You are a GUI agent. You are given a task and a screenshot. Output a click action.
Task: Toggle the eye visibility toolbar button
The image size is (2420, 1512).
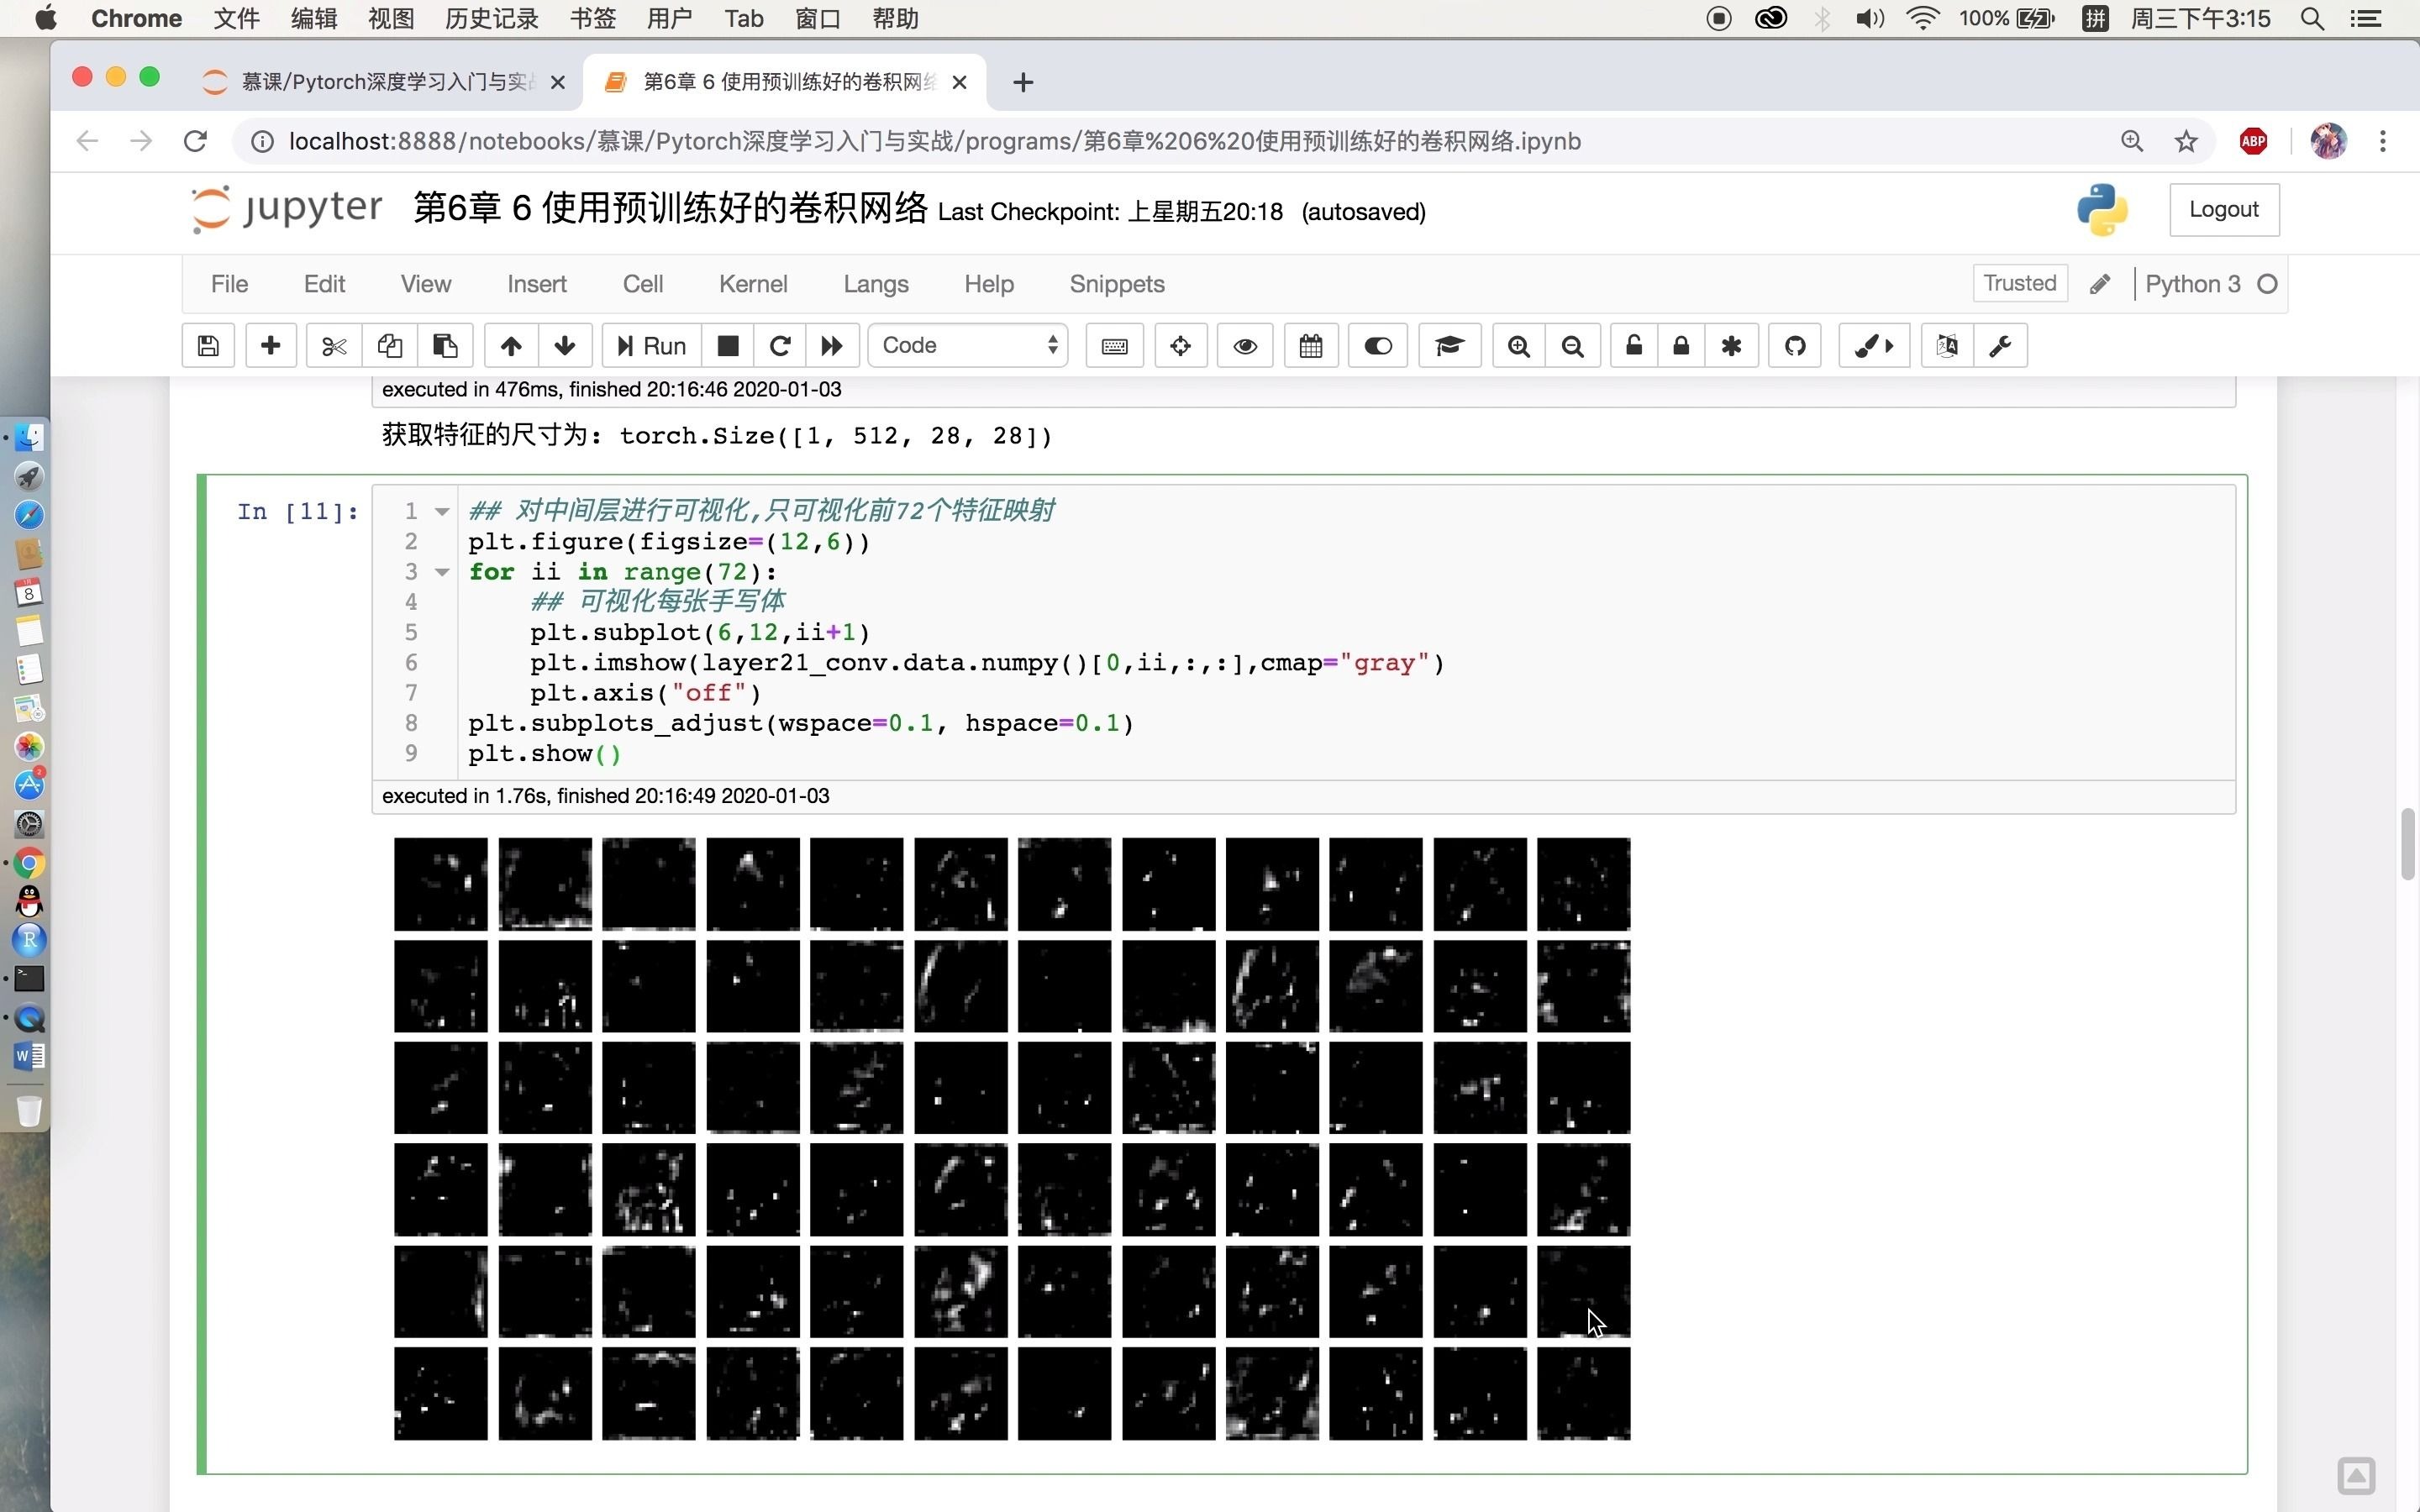1245,346
